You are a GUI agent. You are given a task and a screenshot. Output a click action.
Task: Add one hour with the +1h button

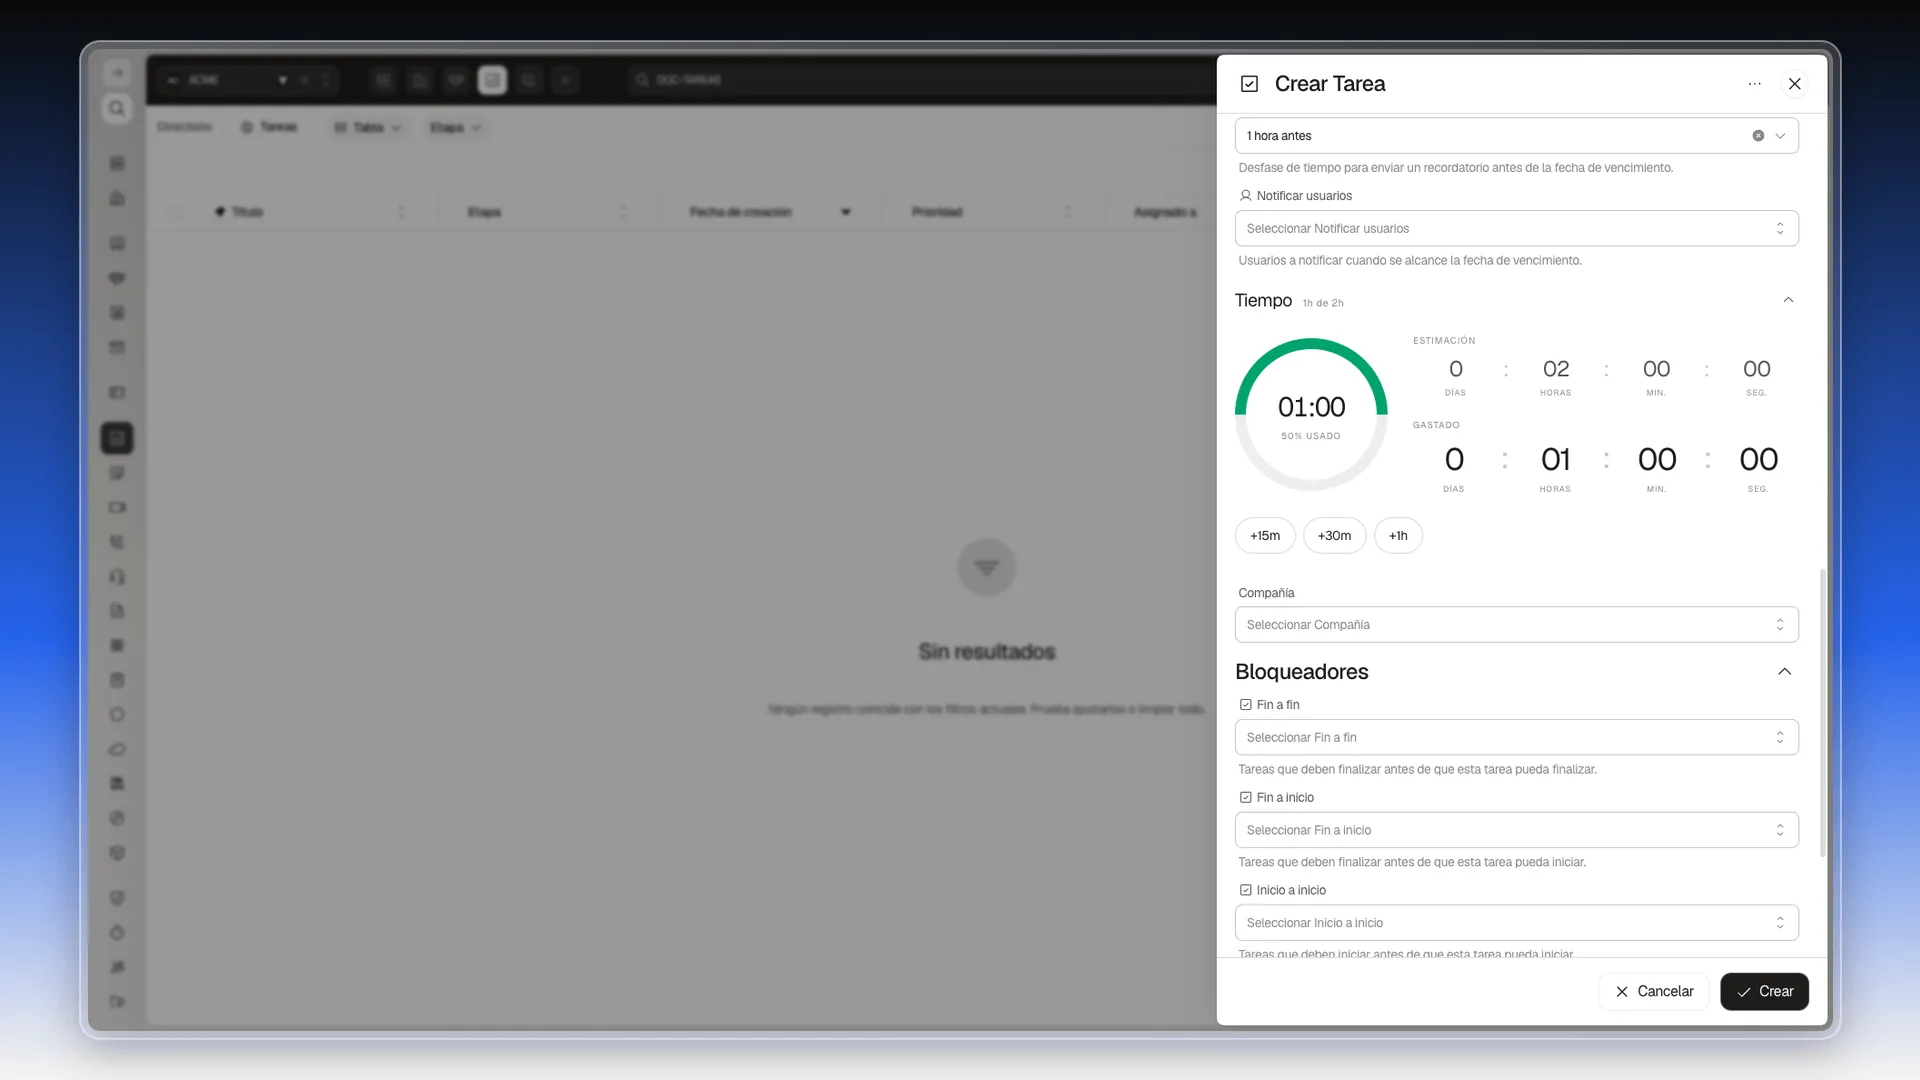[1398, 536]
